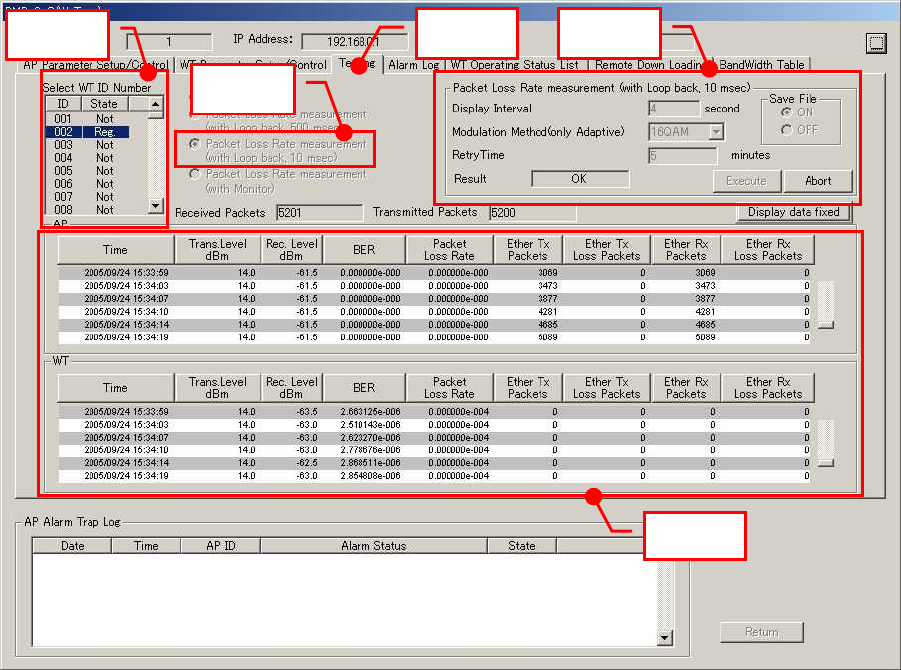Click the AP ID column header in Alarm Trap Log
The width and height of the screenshot is (901, 670).
point(221,546)
